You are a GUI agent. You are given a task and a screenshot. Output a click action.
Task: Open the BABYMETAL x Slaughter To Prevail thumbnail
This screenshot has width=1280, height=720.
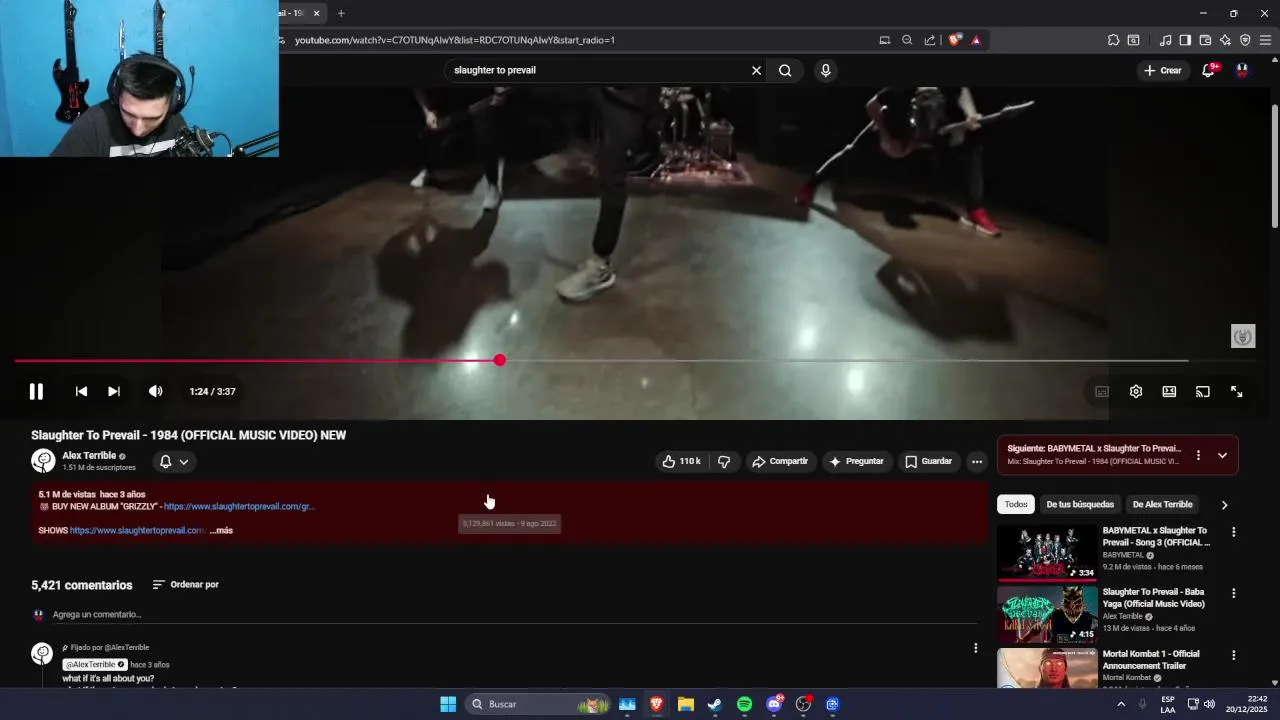1047,552
